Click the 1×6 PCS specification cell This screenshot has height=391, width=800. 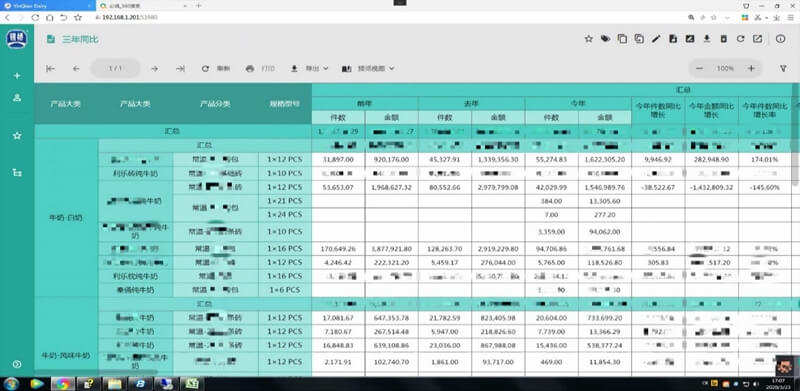(285, 290)
